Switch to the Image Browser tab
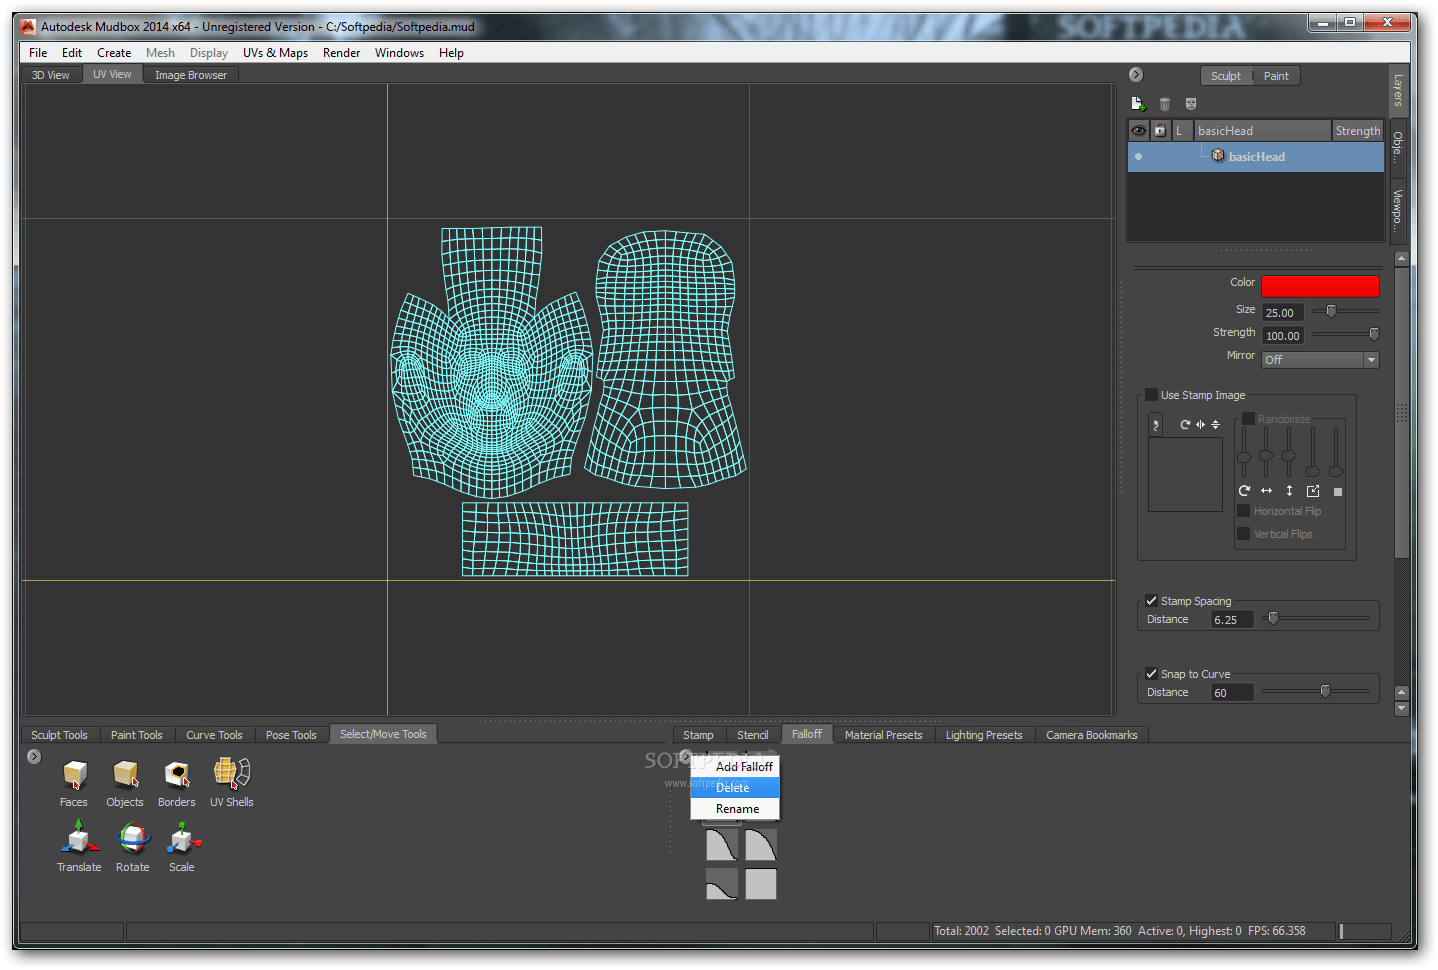 point(191,75)
